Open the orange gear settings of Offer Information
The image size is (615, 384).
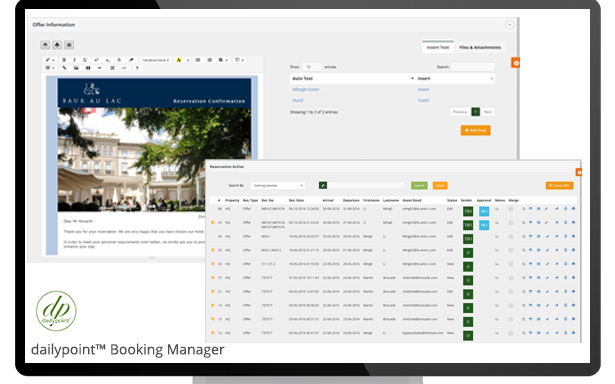click(x=515, y=63)
